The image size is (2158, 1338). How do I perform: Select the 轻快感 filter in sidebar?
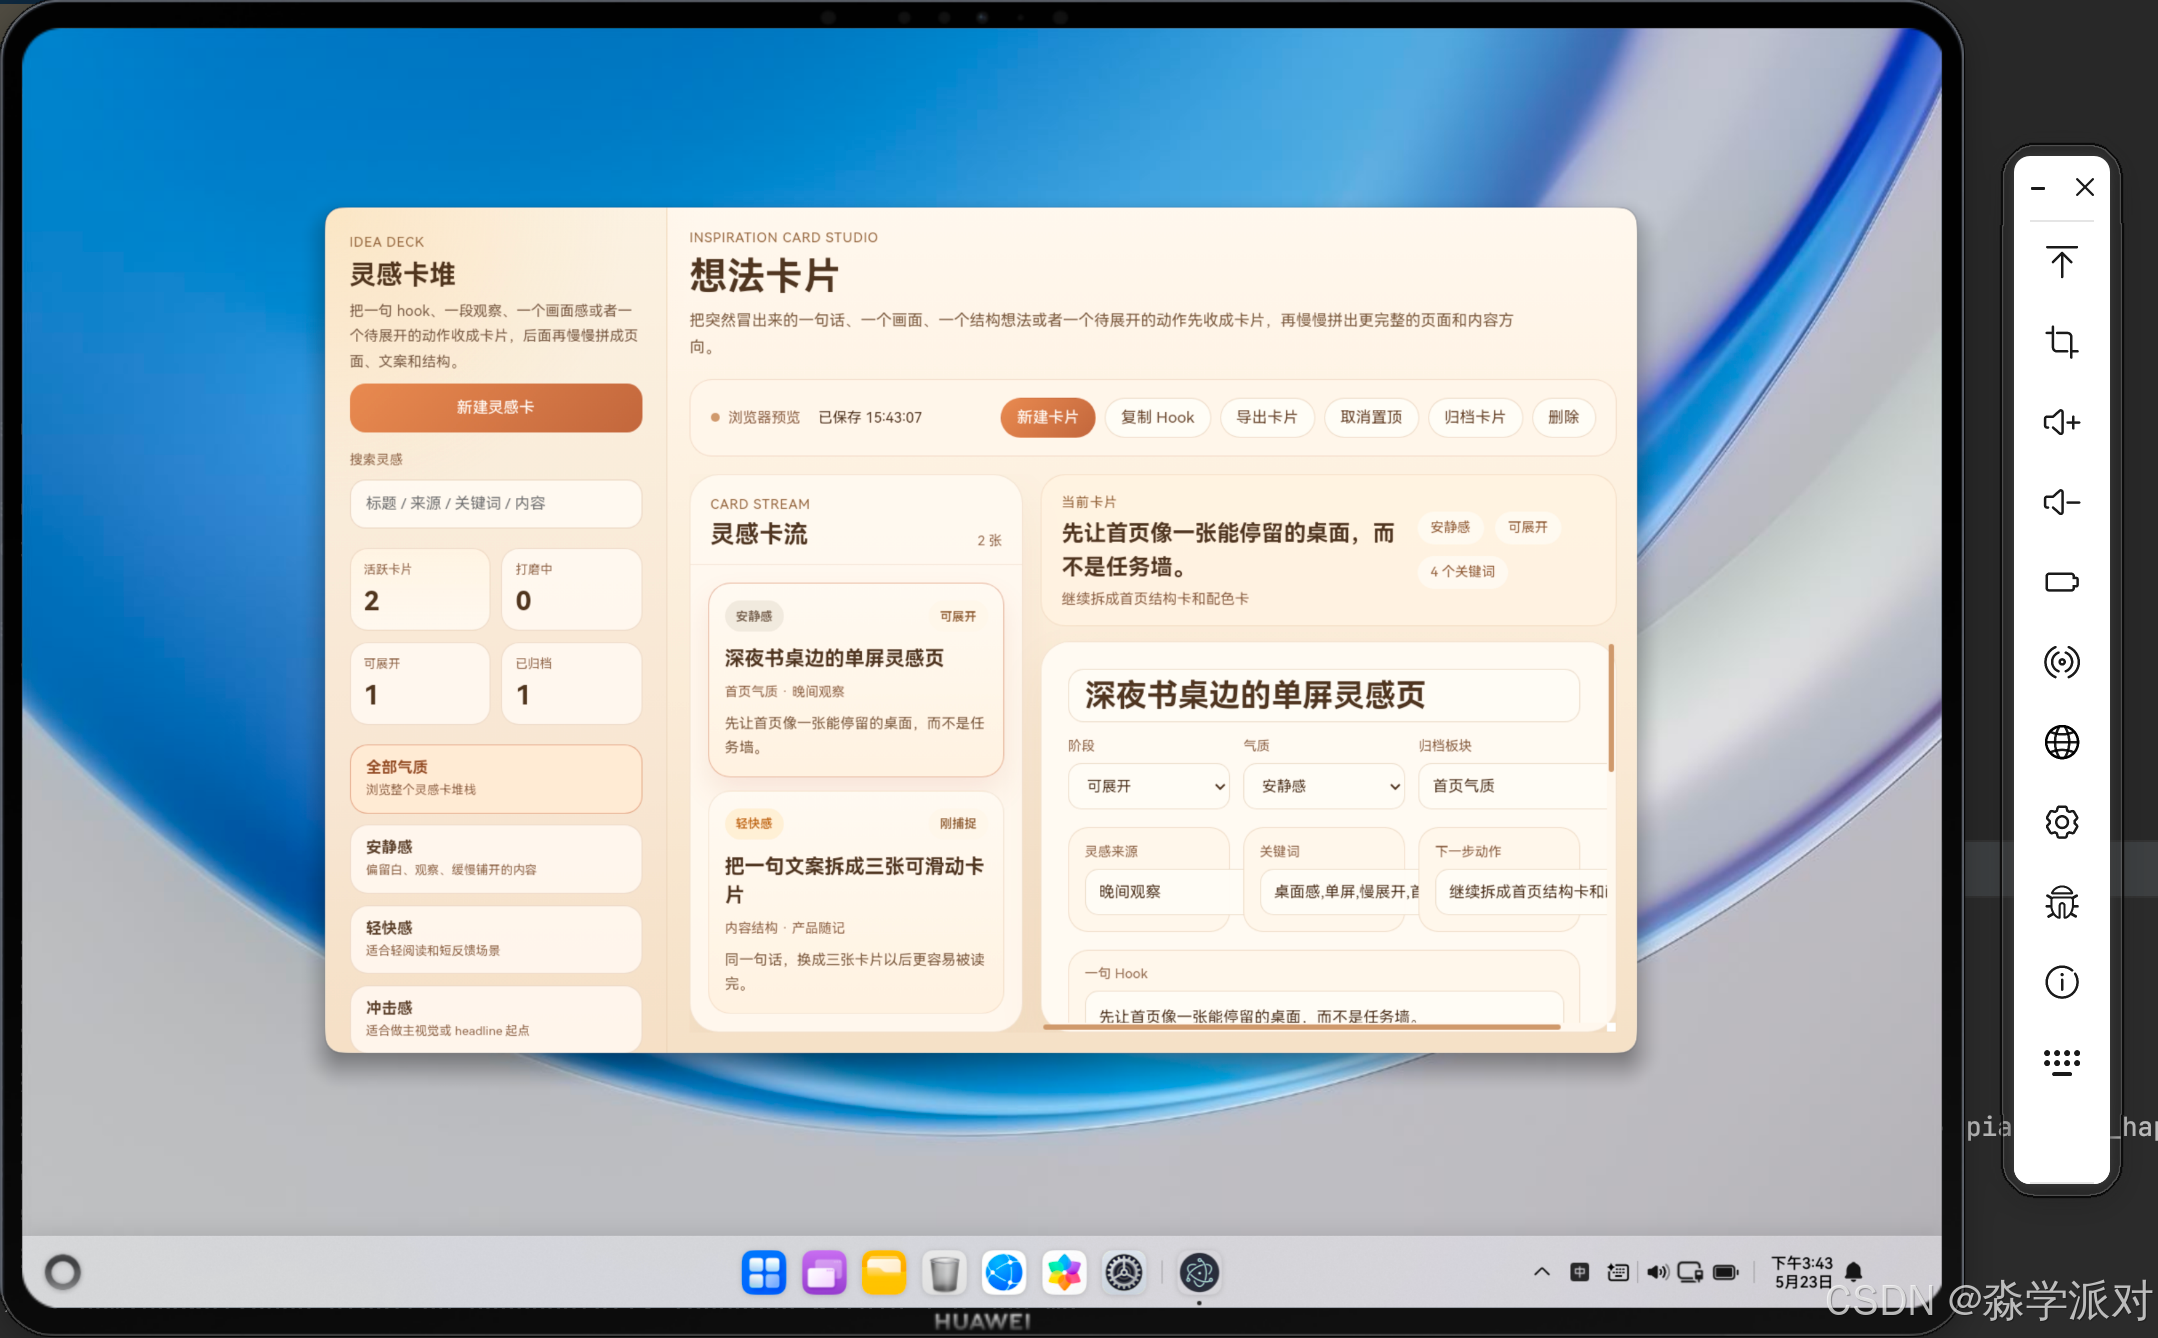(x=496, y=939)
